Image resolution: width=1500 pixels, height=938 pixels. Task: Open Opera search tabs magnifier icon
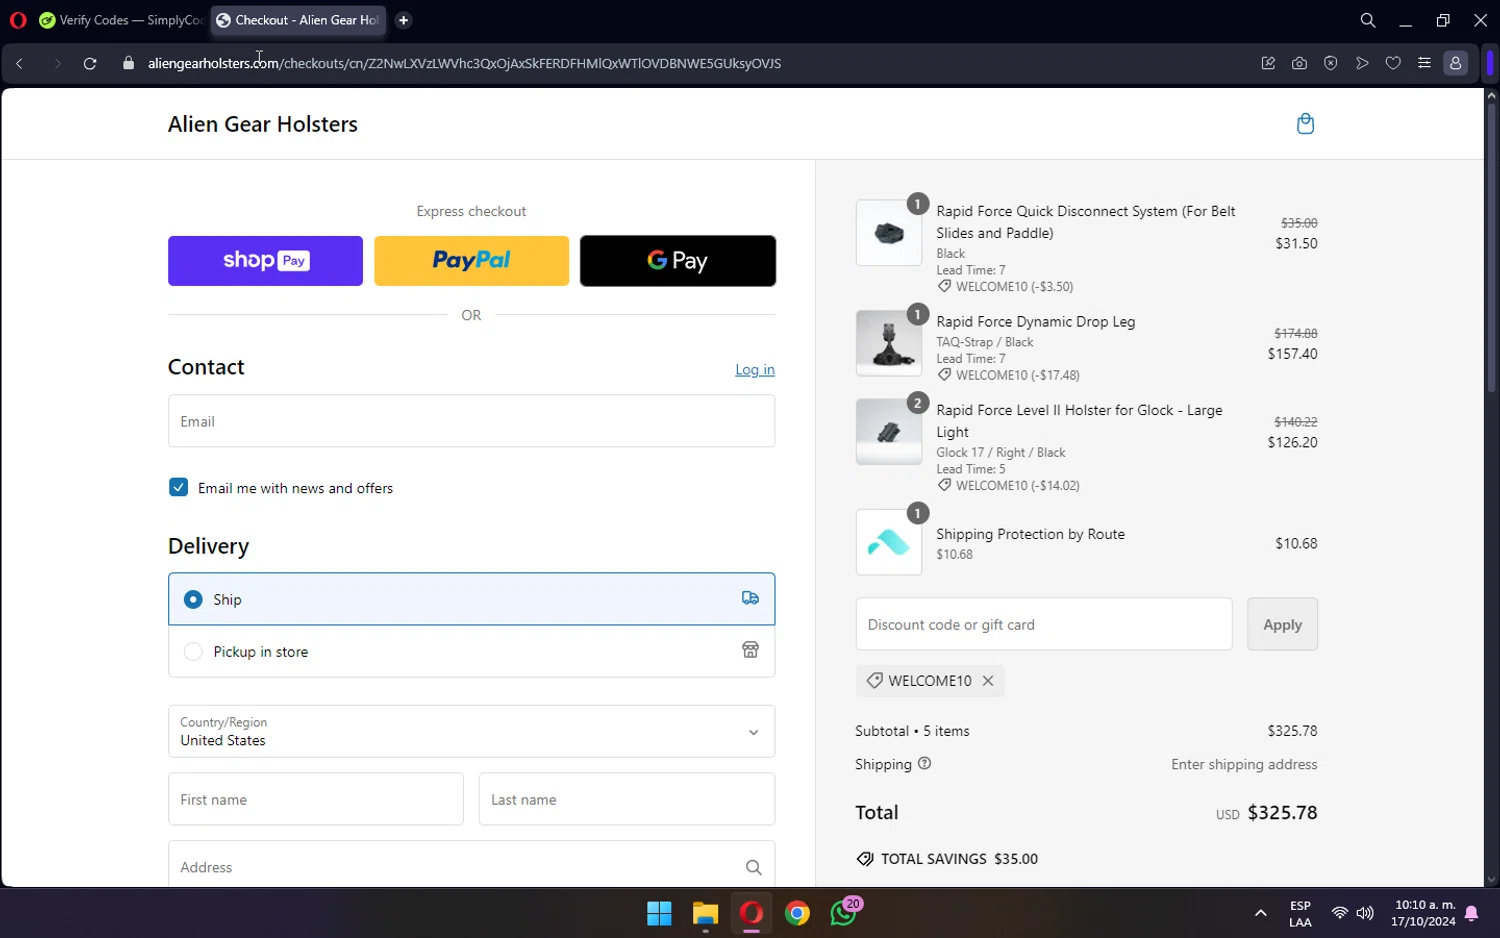1367,20
